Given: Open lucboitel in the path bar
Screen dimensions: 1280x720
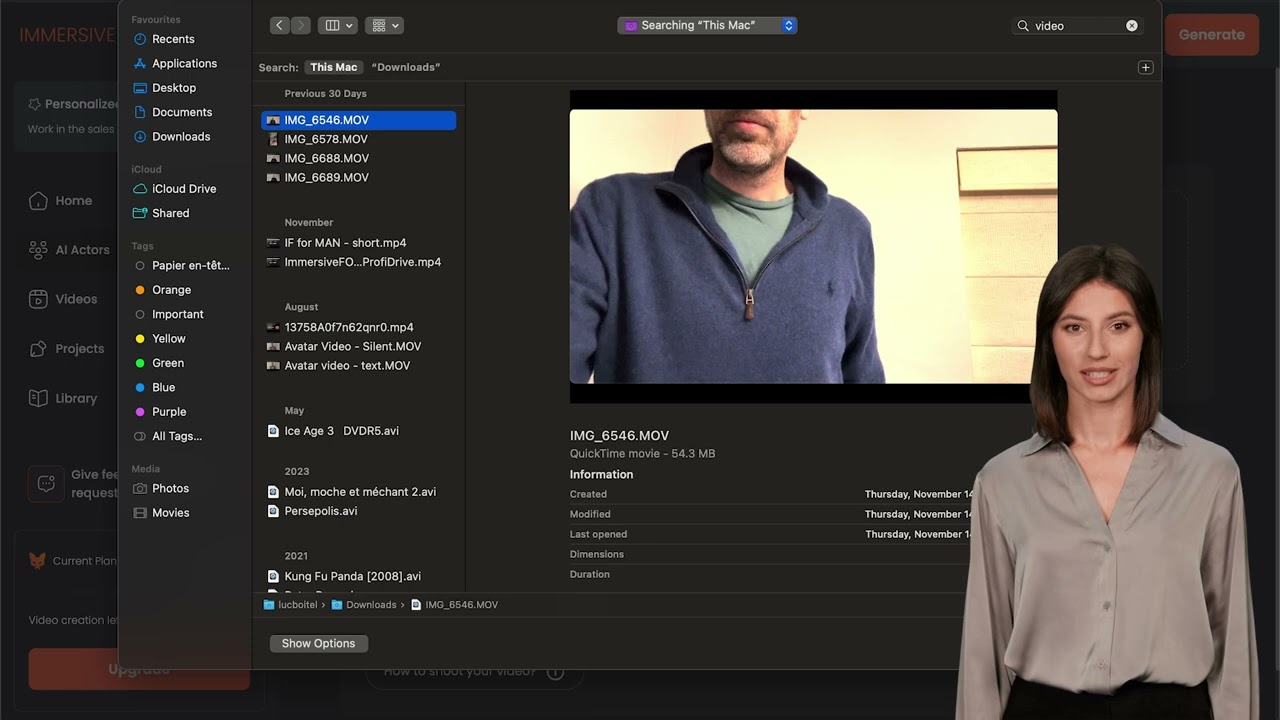Looking at the screenshot, I should click(289, 605).
